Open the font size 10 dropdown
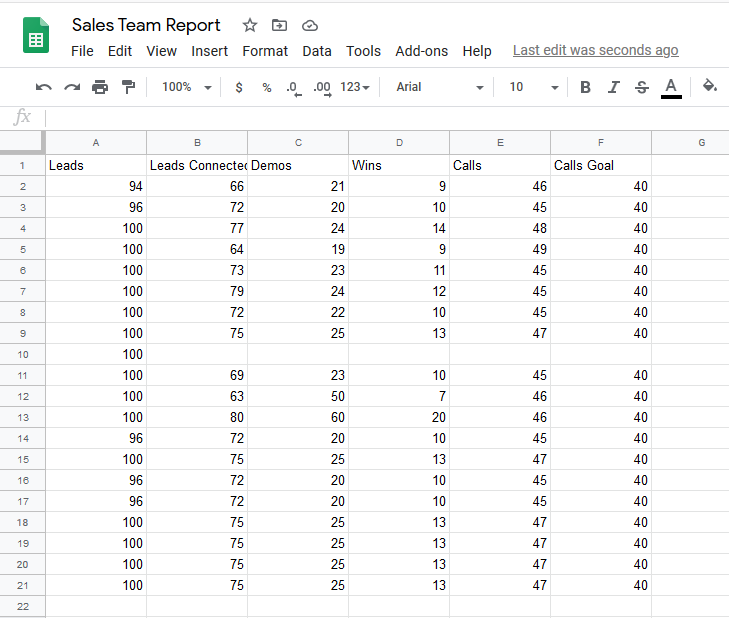 530,87
